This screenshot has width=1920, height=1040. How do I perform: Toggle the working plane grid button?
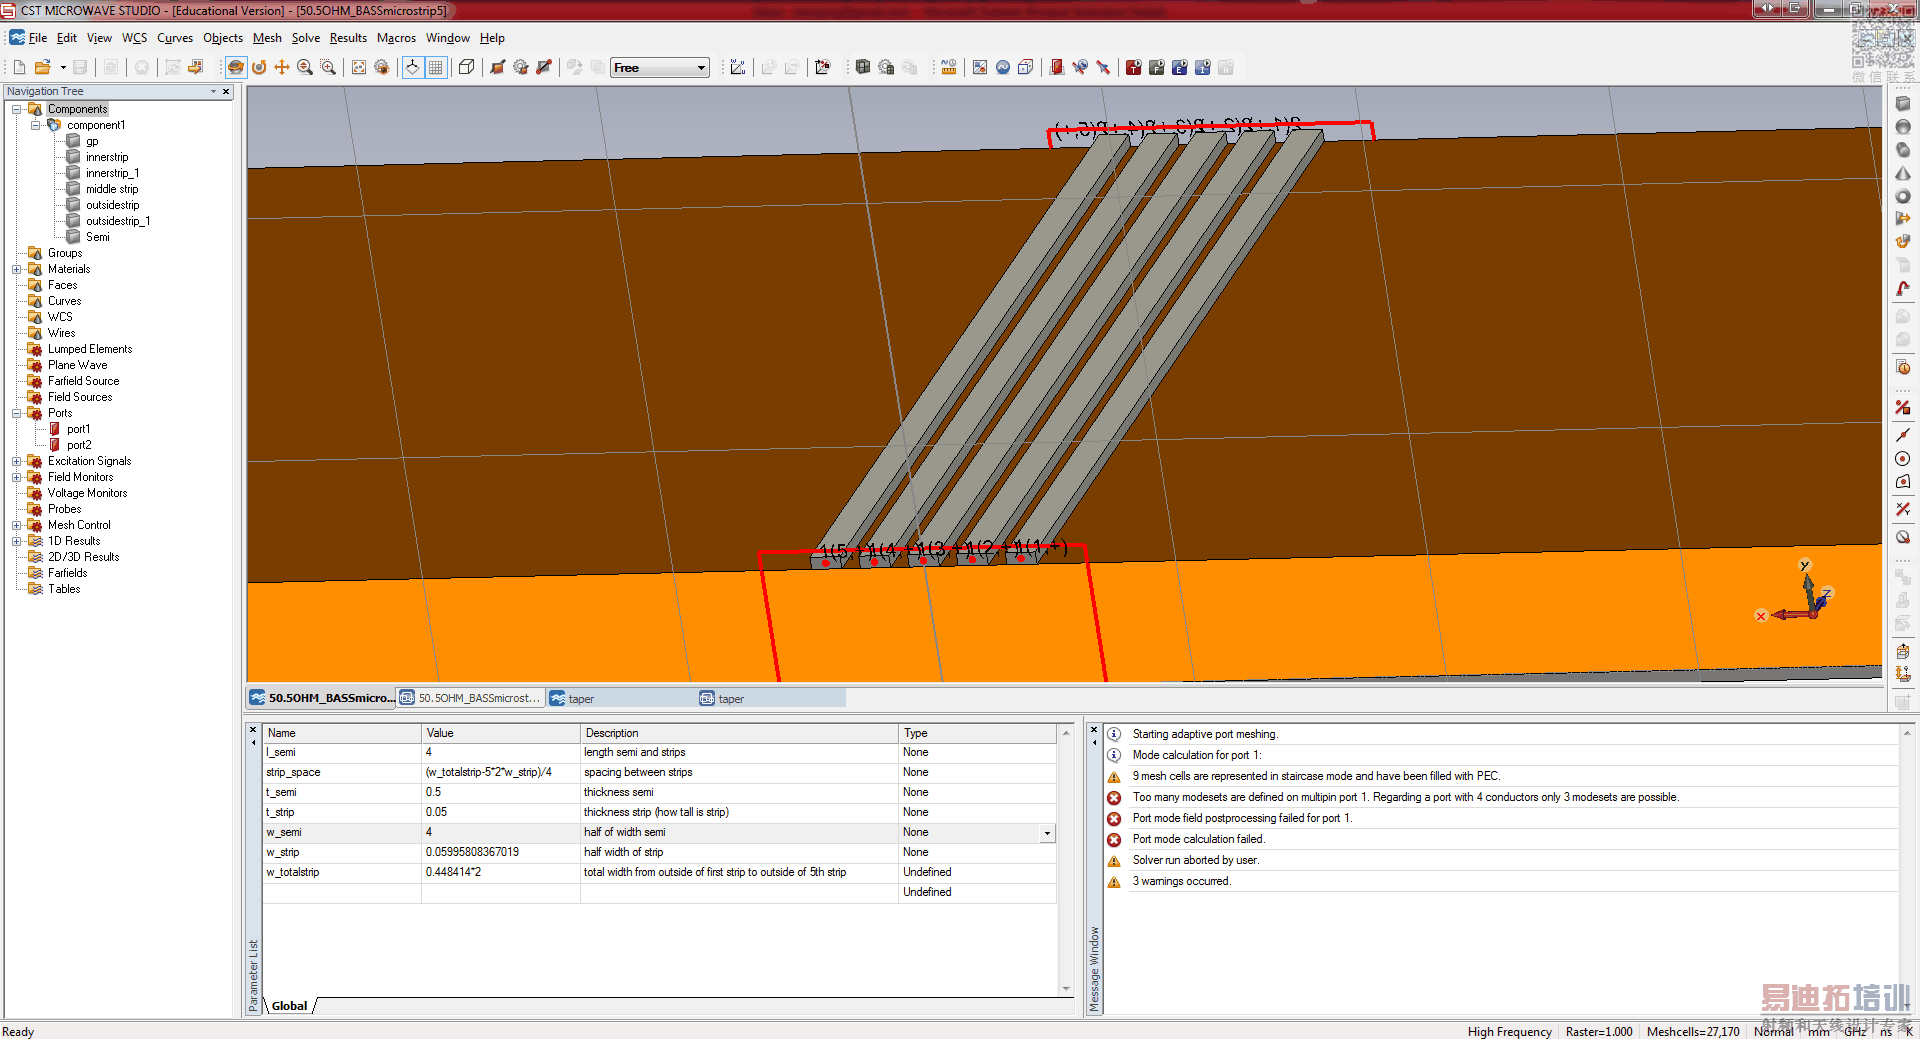(x=436, y=67)
